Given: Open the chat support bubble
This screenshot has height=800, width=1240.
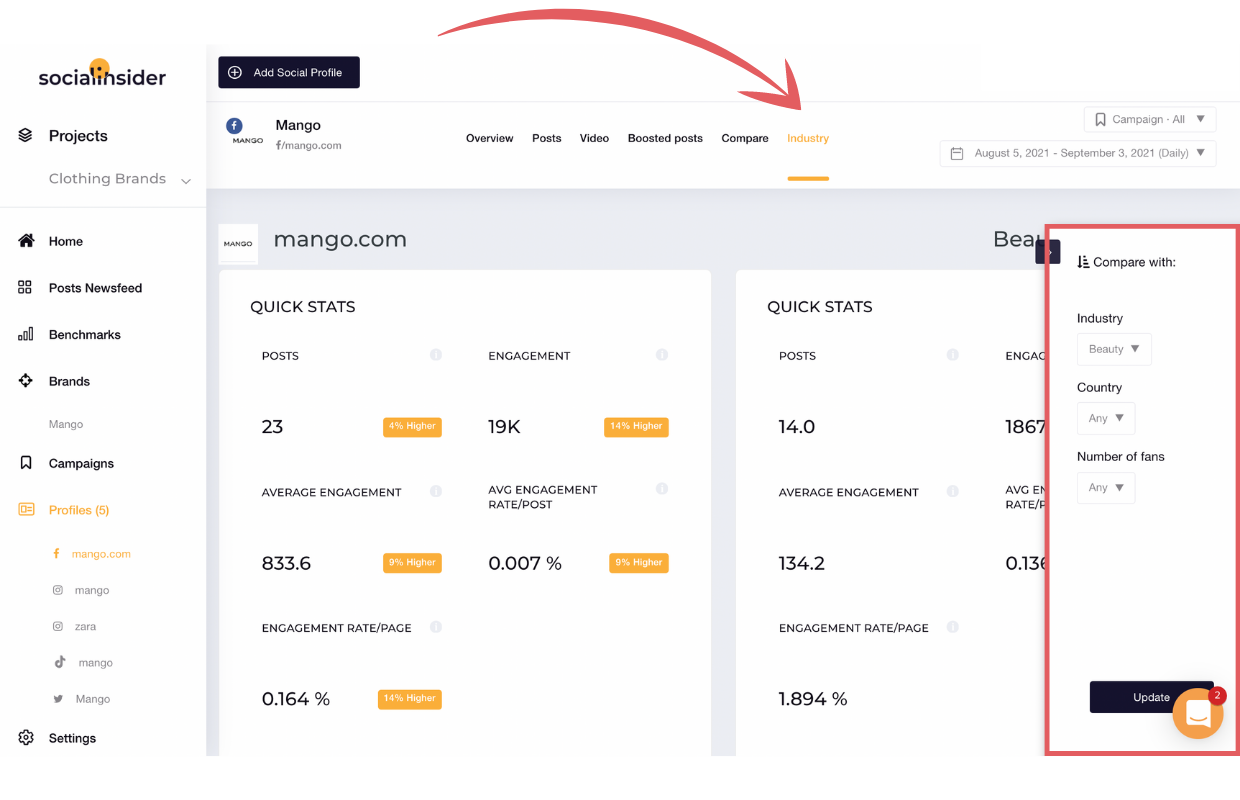Looking at the screenshot, I should pyautogui.click(x=1198, y=713).
